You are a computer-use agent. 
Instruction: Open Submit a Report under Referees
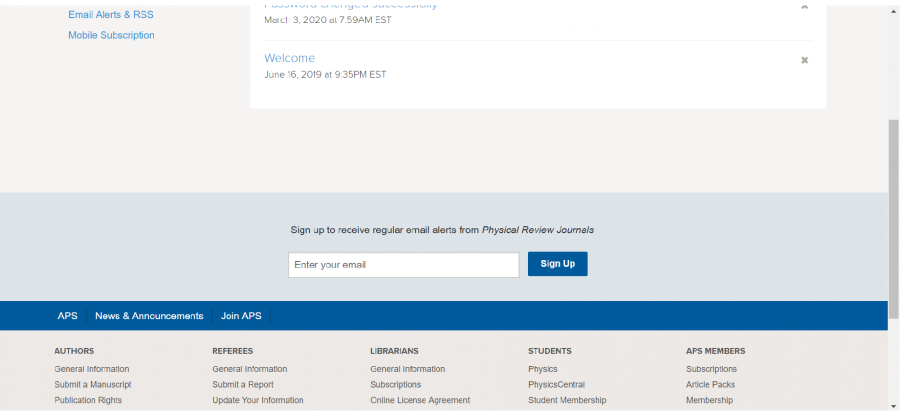(243, 384)
